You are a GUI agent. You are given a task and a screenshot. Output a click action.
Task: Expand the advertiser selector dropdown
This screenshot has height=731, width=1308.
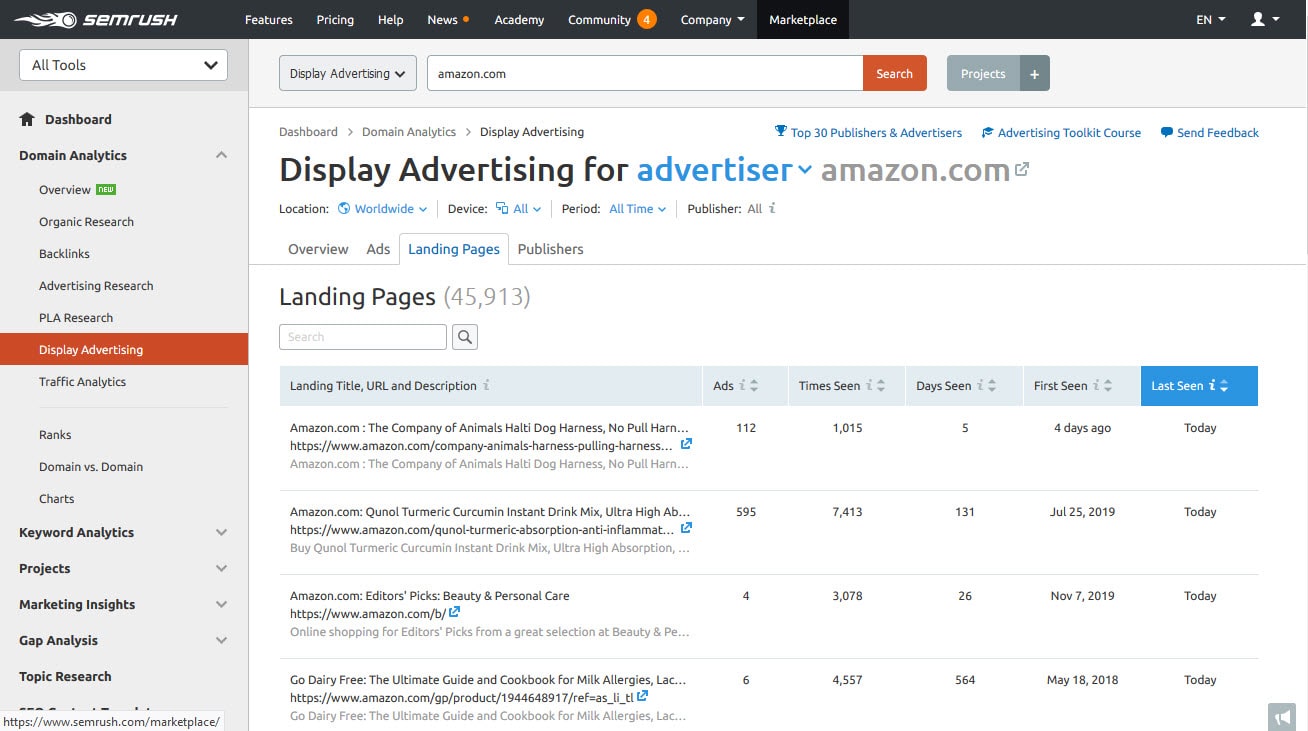pyautogui.click(x=806, y=170)
